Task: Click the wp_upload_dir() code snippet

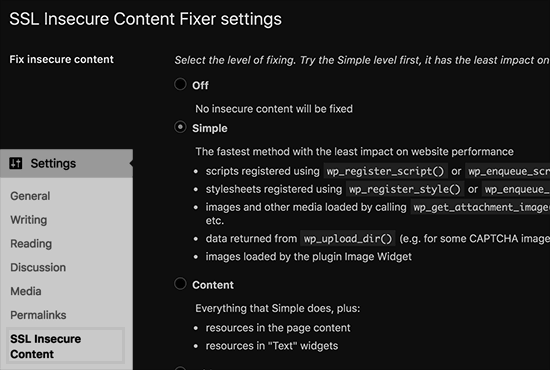Action: [348, 239]
